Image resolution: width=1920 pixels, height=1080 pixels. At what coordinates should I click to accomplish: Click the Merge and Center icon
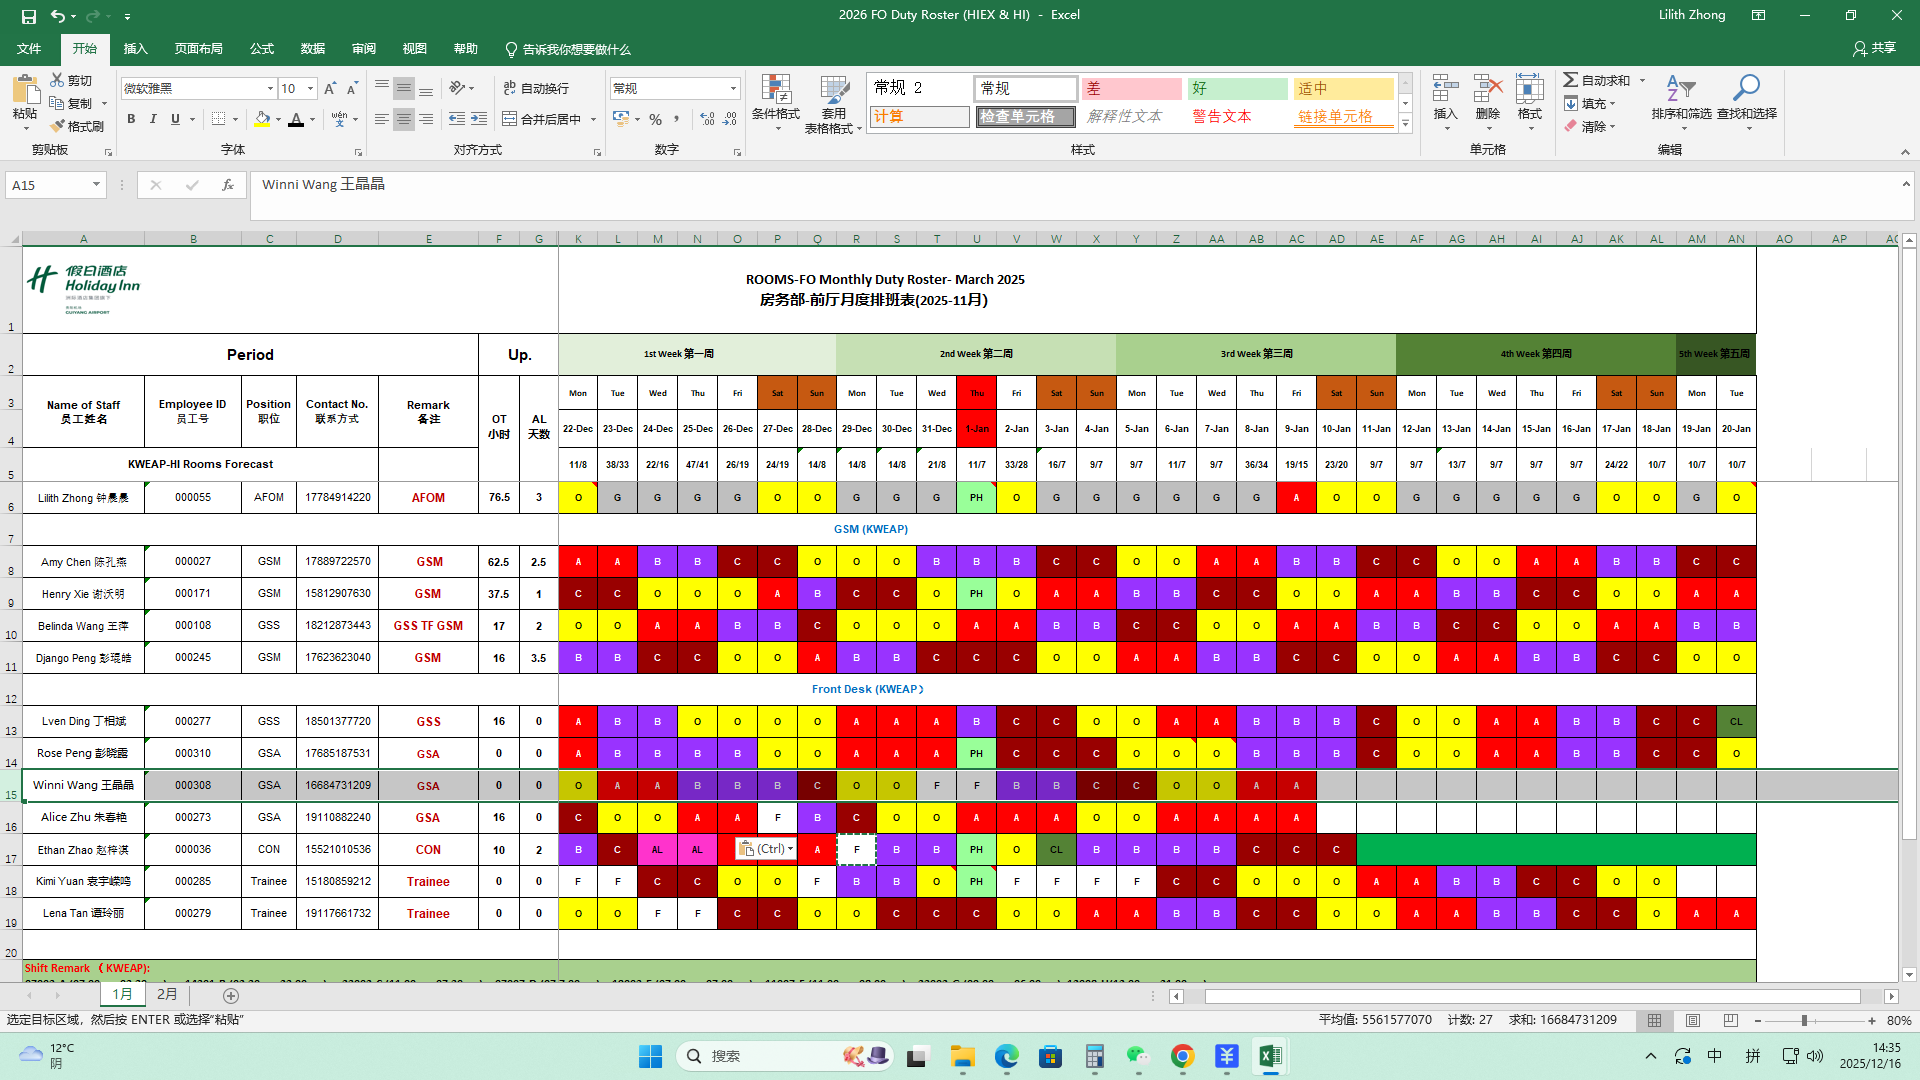click(x=510, y=119)
